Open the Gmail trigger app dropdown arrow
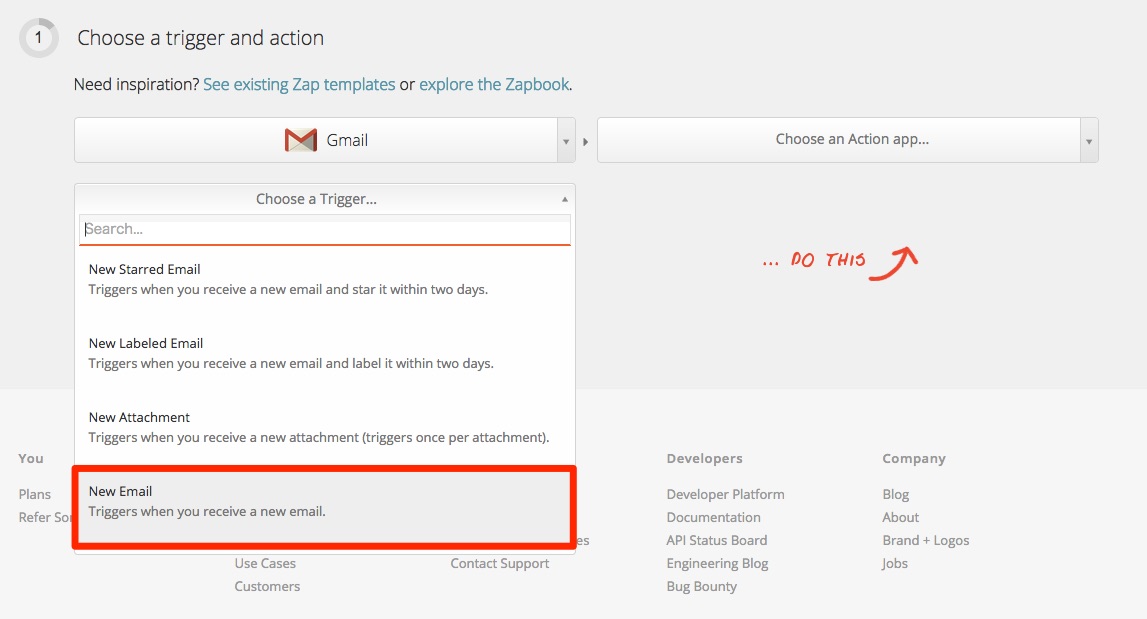The height and width of the screenshot is (619, 1147). point(566,140)
